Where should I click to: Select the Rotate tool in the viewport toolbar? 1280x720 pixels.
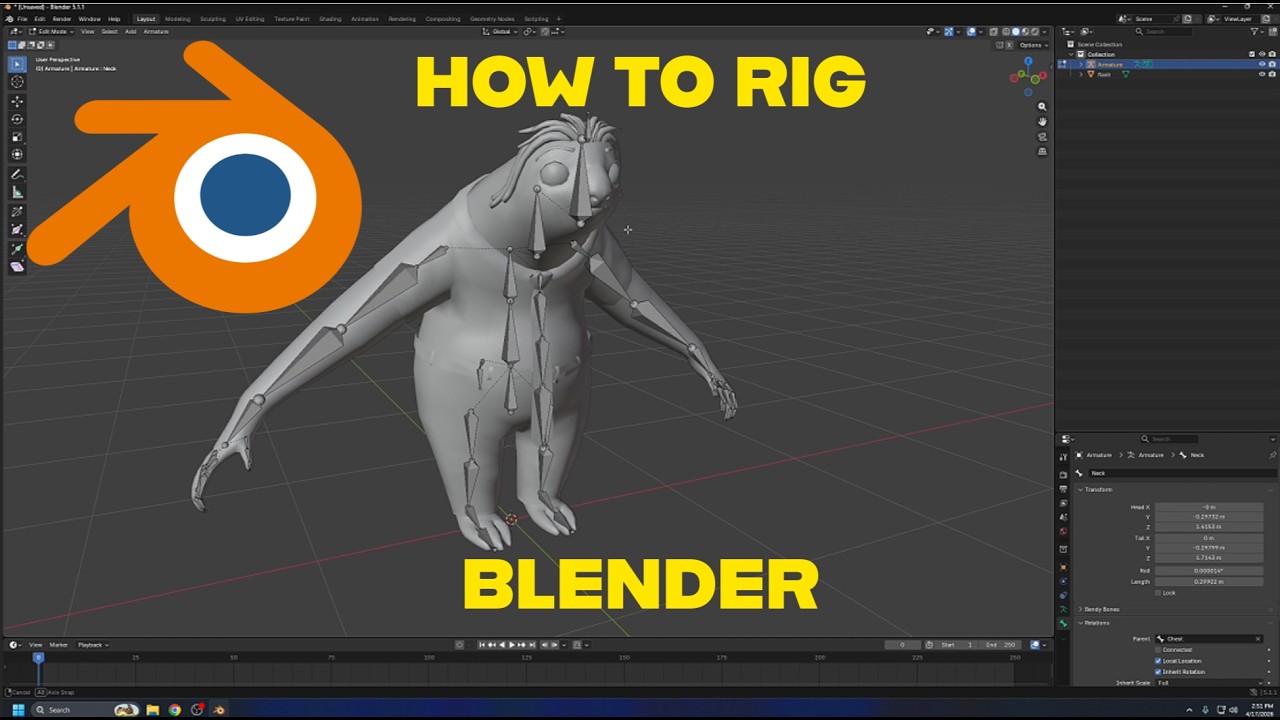pyautogui.click(x=17, y=119)
